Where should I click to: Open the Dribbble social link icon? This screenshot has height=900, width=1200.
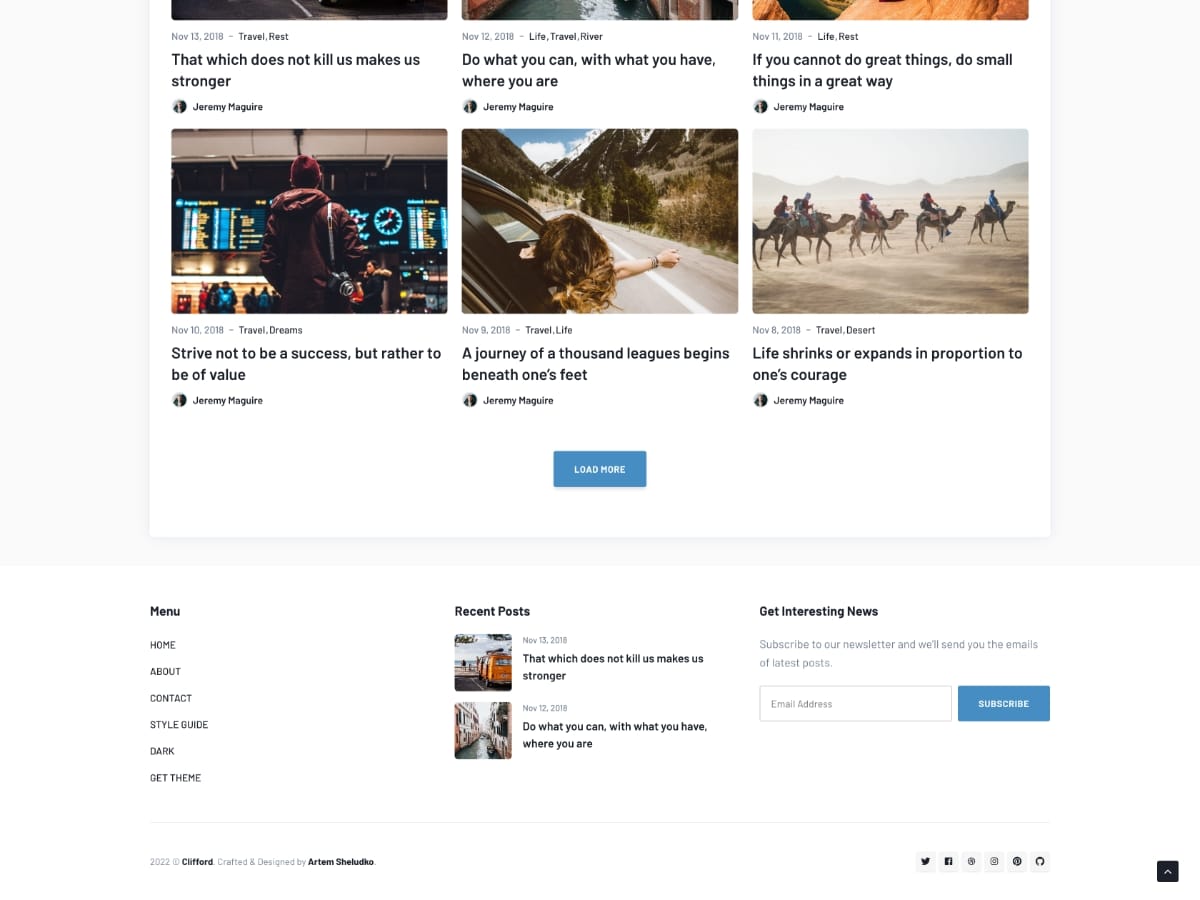pyautogui.click(x=971, y=861)
